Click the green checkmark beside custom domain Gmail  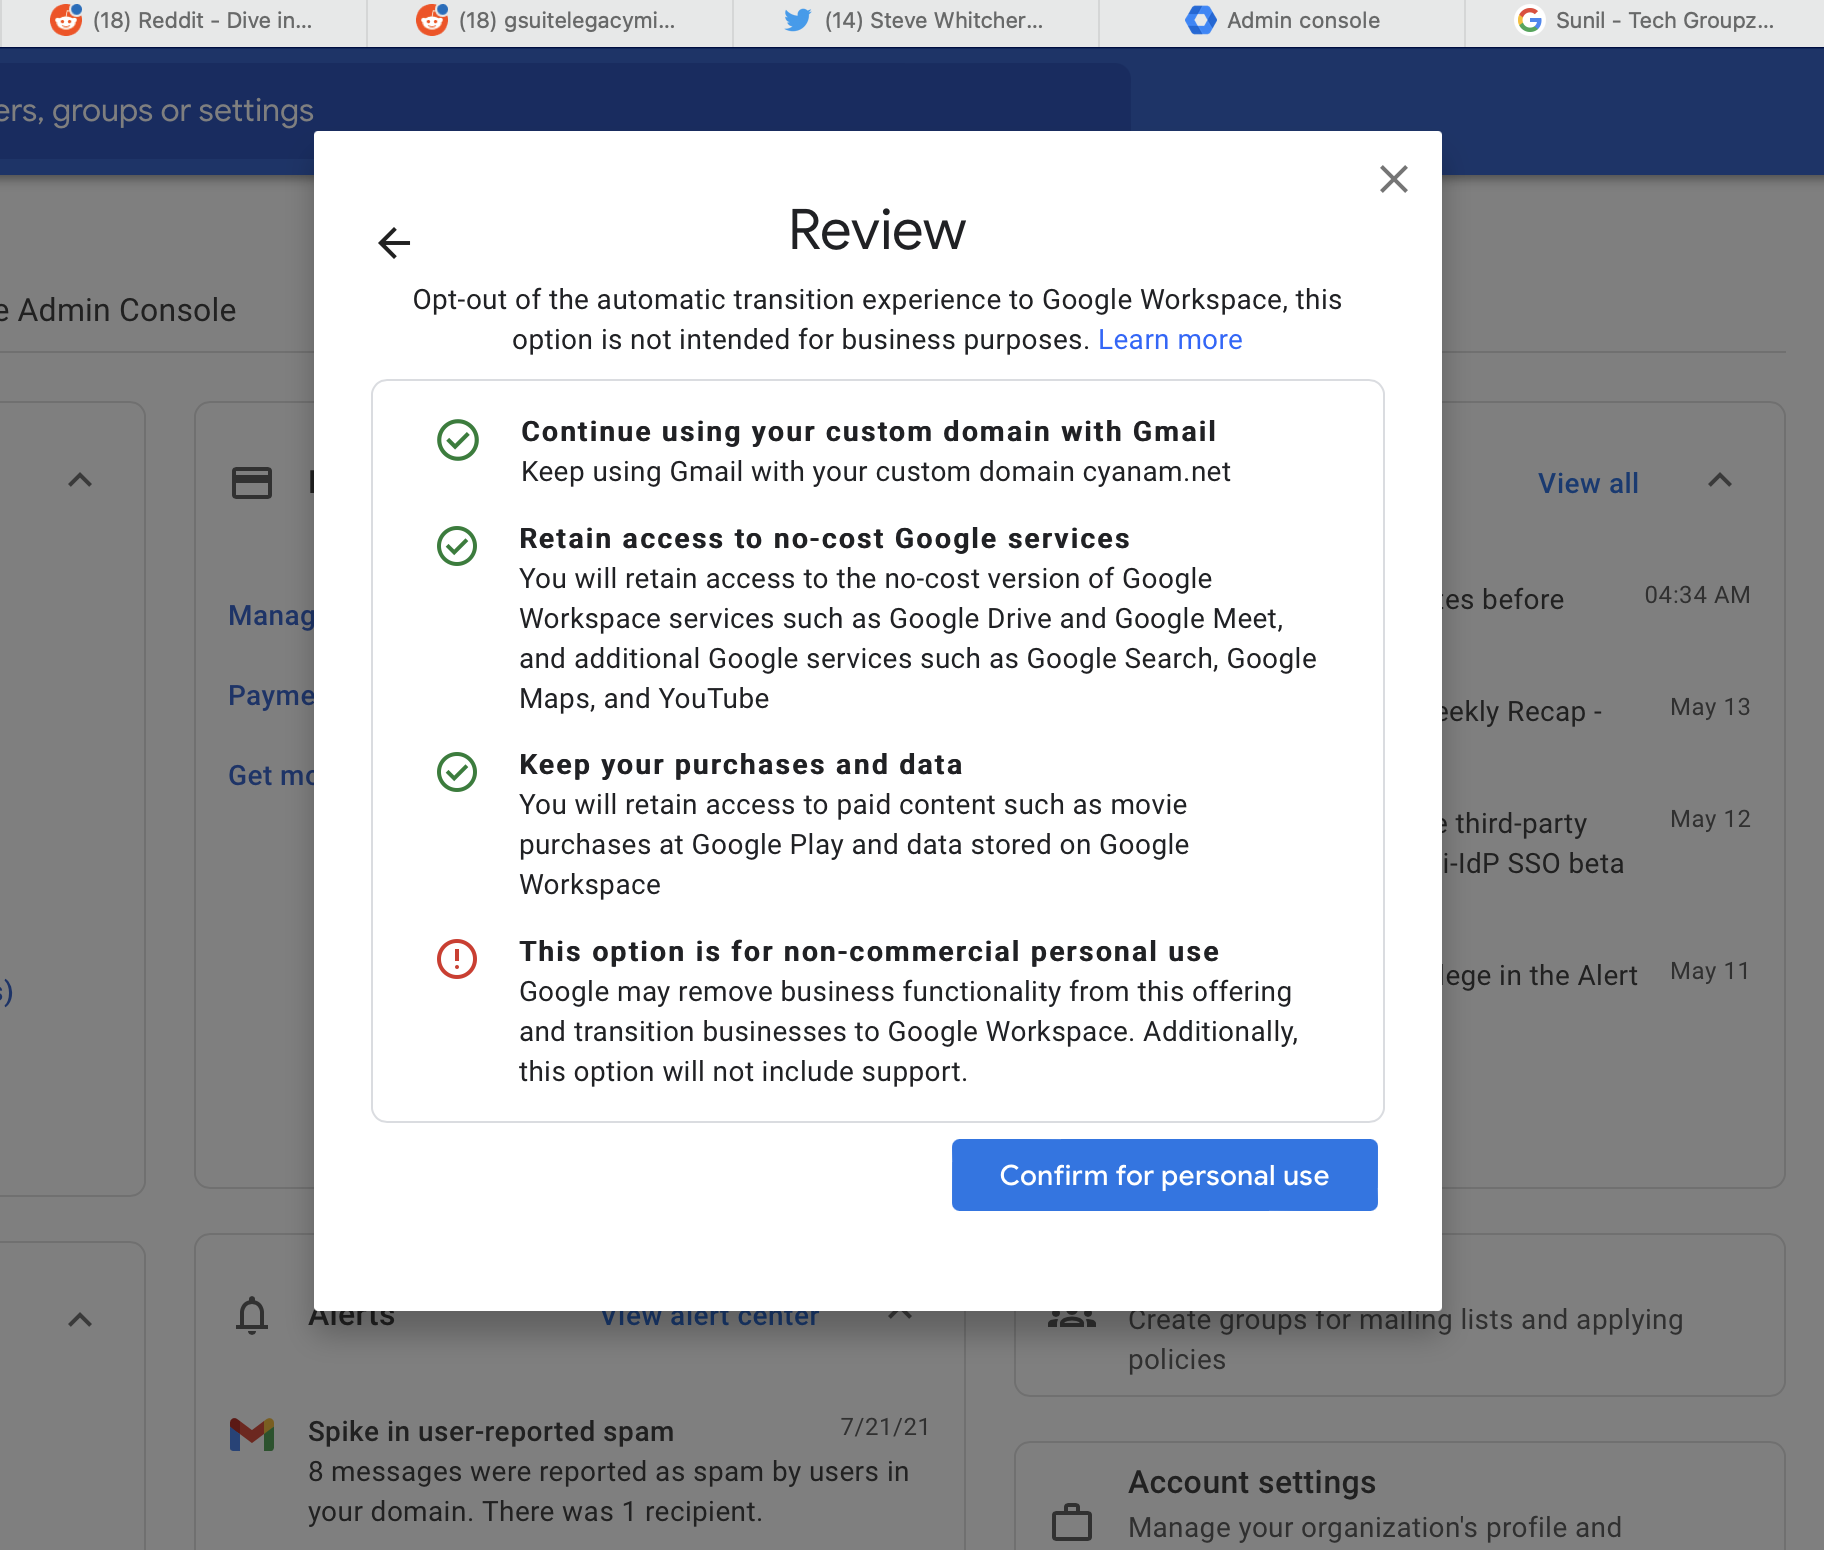point(458,440)
